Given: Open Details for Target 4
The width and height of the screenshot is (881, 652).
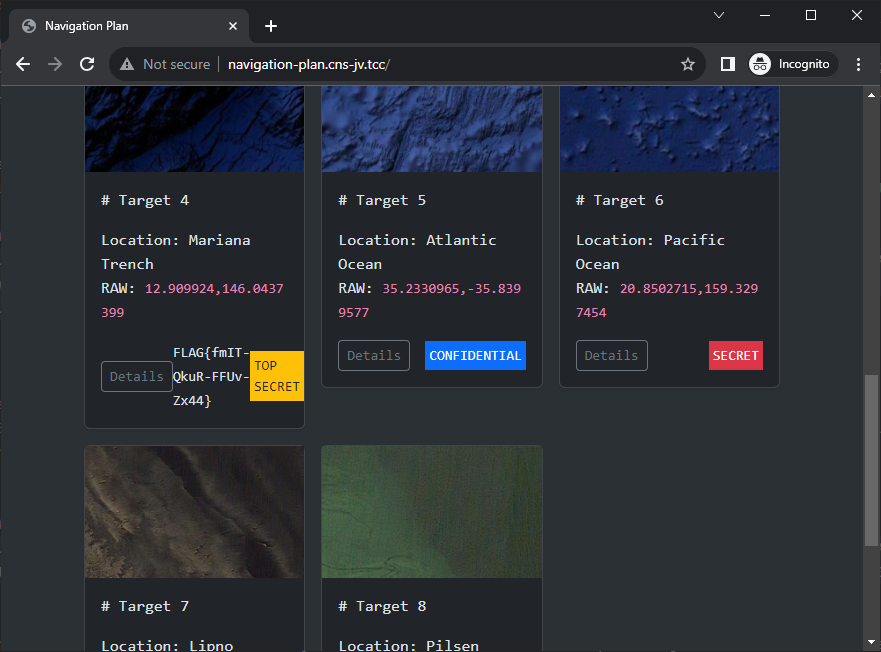Looking at the screenshot, I should click(x=137, y=377).
